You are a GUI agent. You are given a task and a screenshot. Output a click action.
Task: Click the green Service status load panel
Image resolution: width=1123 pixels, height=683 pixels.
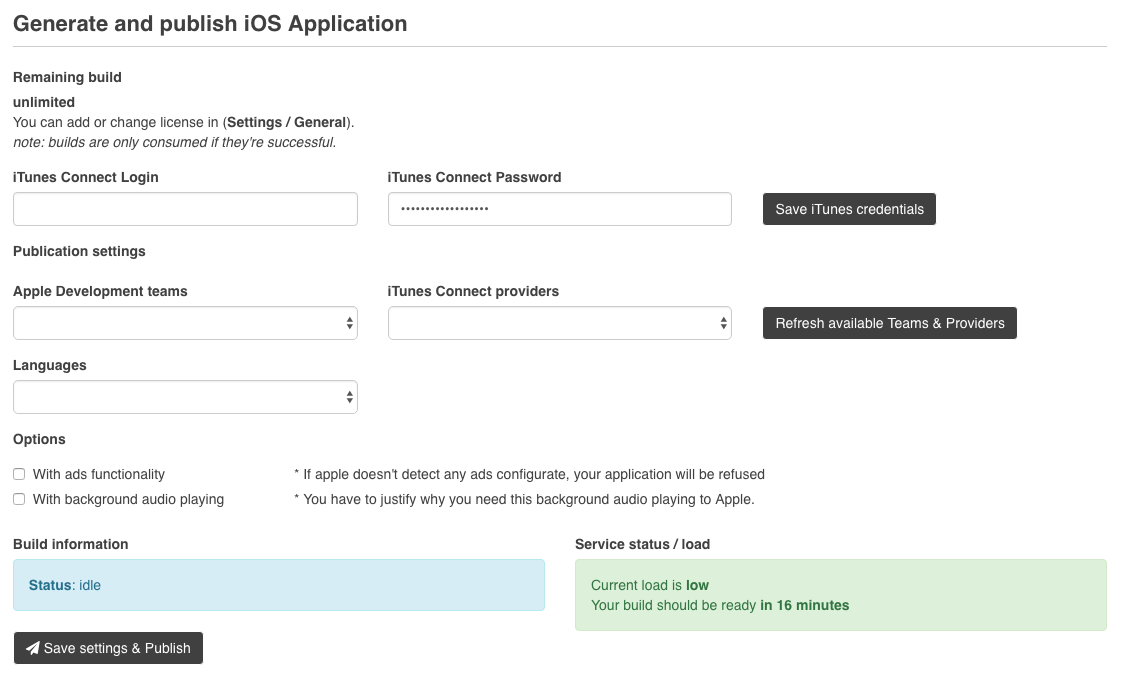point(840,595)
